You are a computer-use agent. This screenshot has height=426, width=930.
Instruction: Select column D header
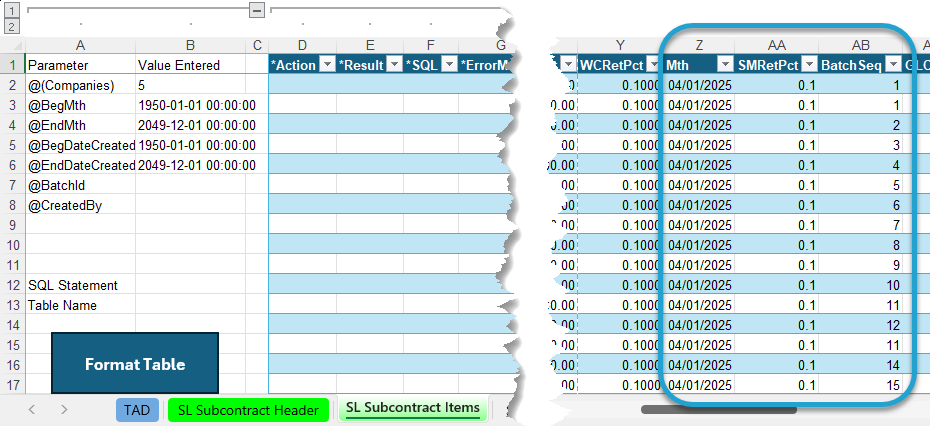[302, 46]
